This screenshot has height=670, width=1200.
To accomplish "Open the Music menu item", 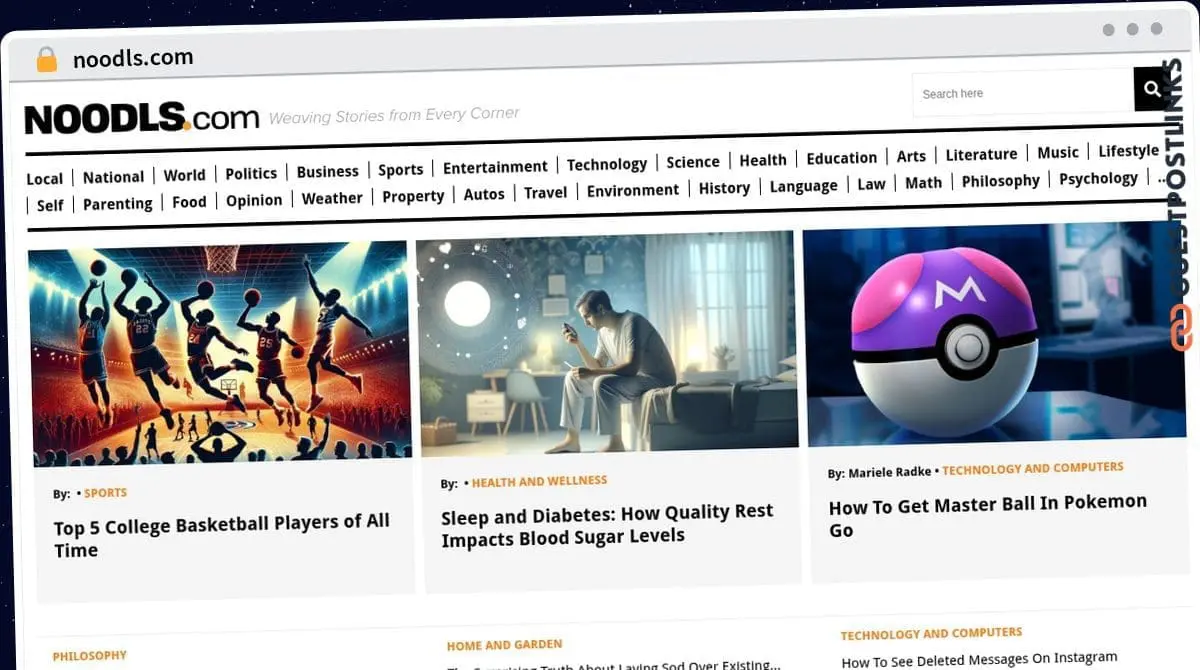I will pyautogui.click(x=1057, y=152).
